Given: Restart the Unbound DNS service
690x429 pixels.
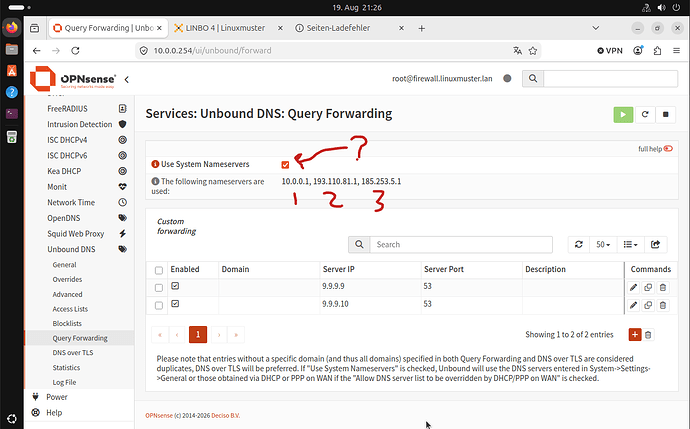Looking at the screenshot, I should tap(645, 114).
